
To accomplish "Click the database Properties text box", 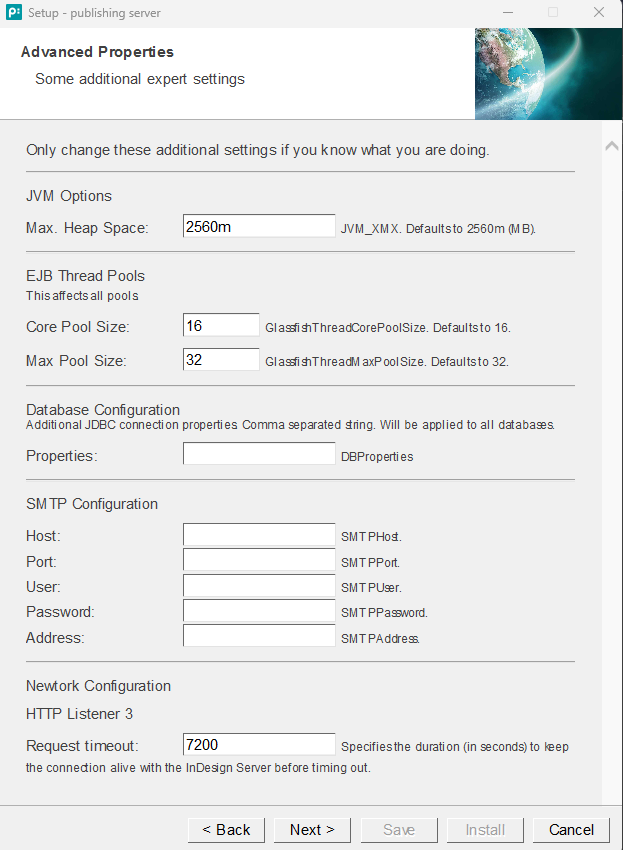I will [x=259, y=455].
